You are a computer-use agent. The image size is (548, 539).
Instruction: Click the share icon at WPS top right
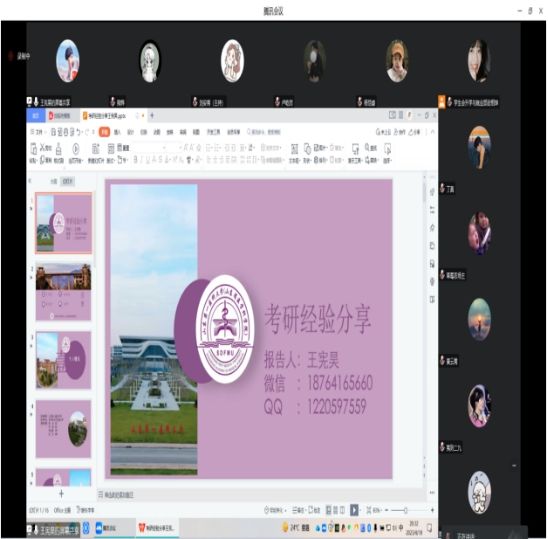[x=415, y=132]
